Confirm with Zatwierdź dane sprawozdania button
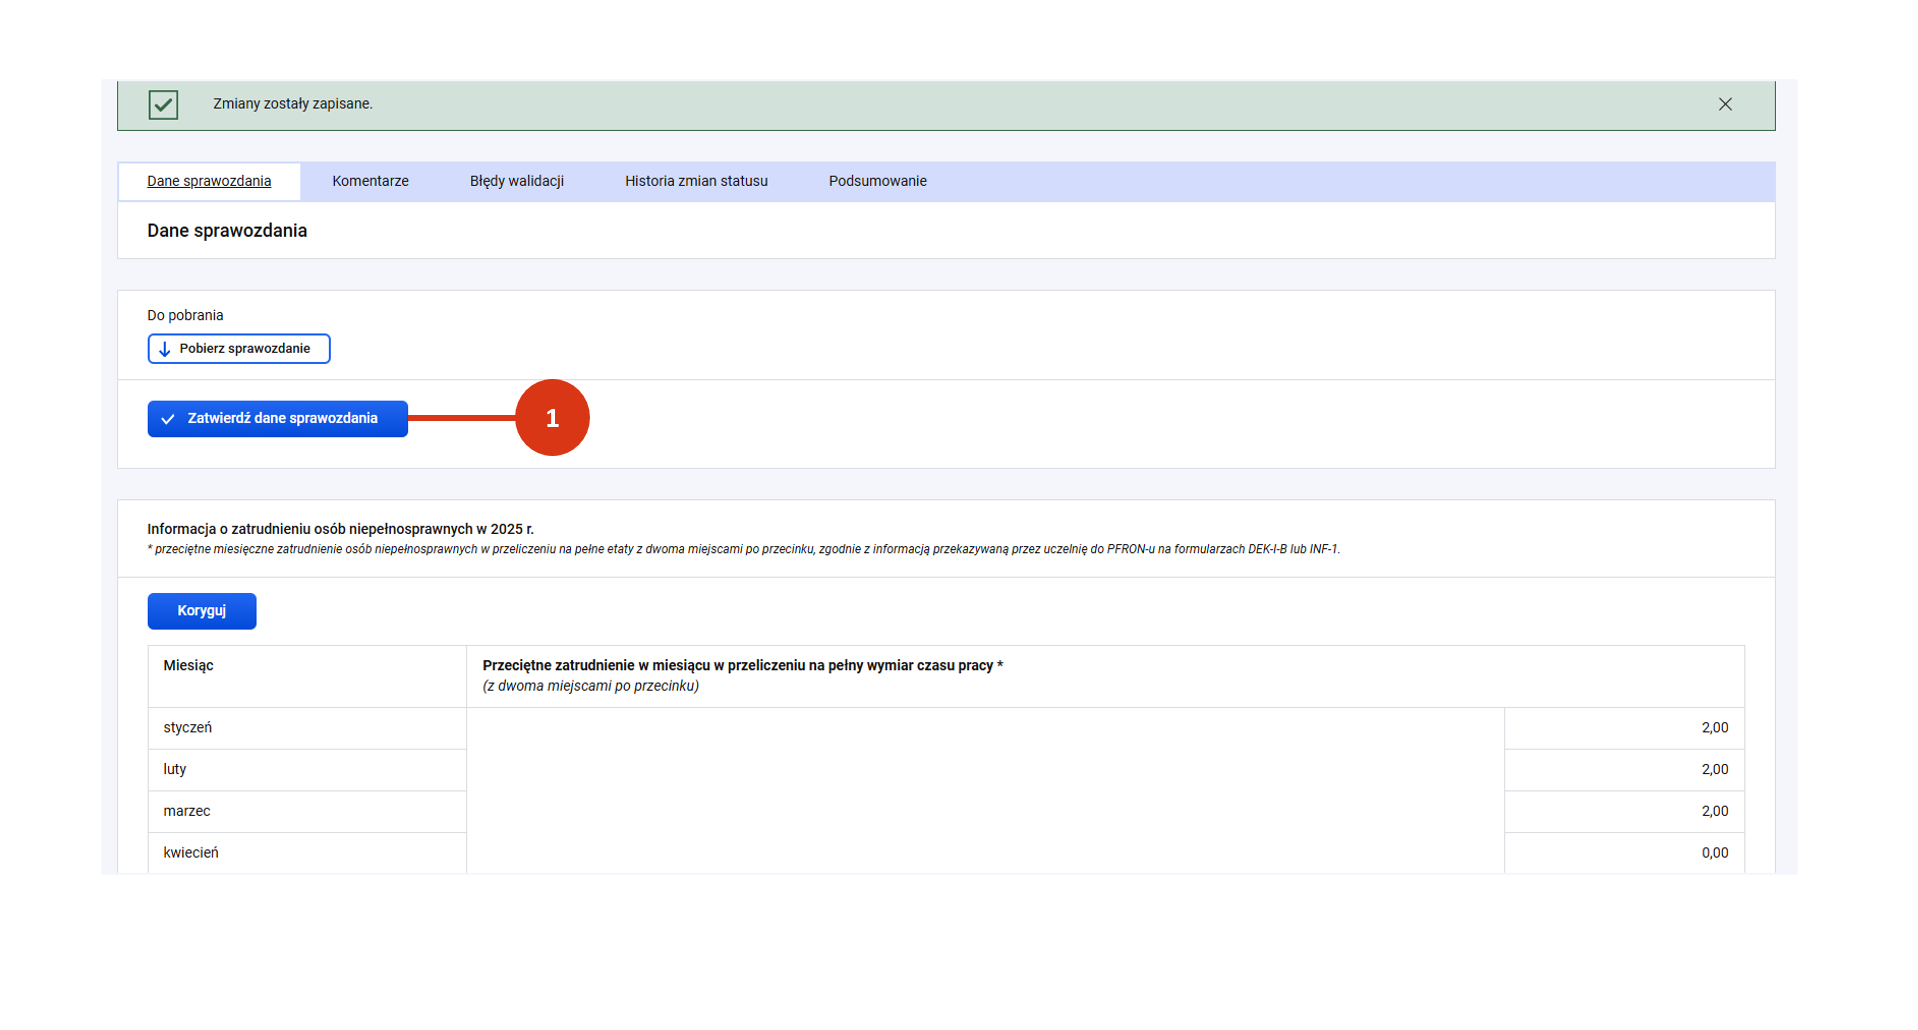 coord(278,419)
